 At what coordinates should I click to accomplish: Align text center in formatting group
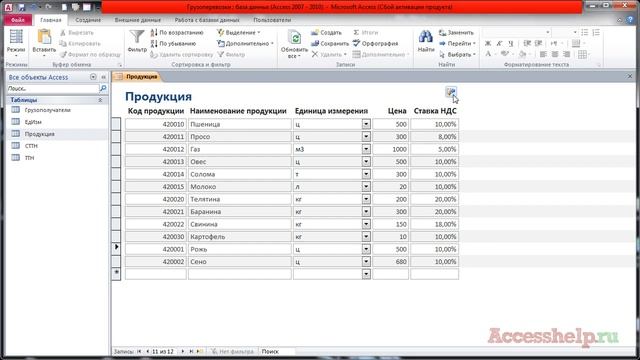(555, 54)
